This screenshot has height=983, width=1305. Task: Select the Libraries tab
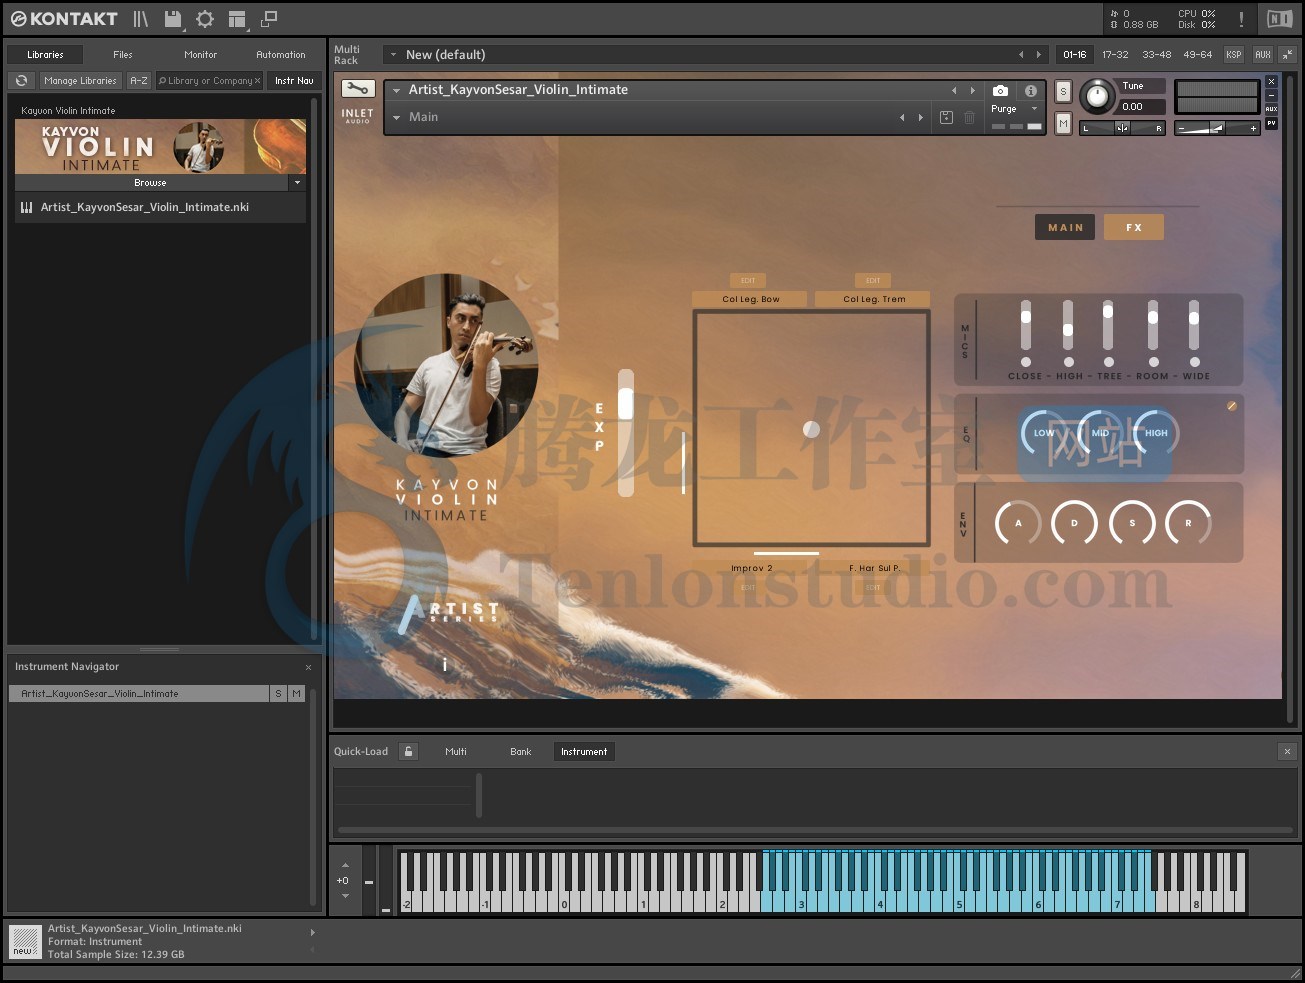click(45, 55)
